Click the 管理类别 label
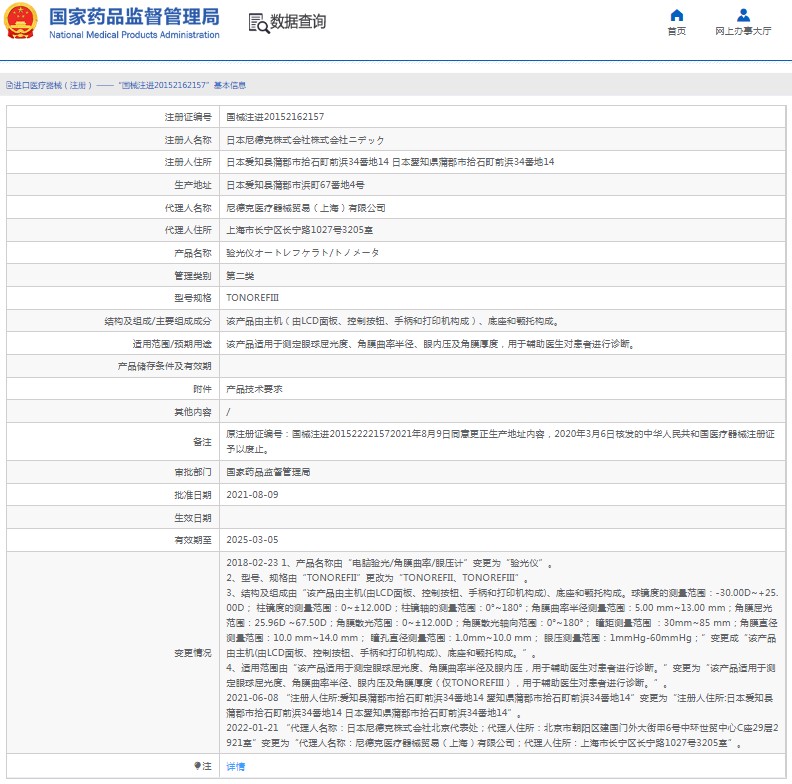 tap(192, 276)
